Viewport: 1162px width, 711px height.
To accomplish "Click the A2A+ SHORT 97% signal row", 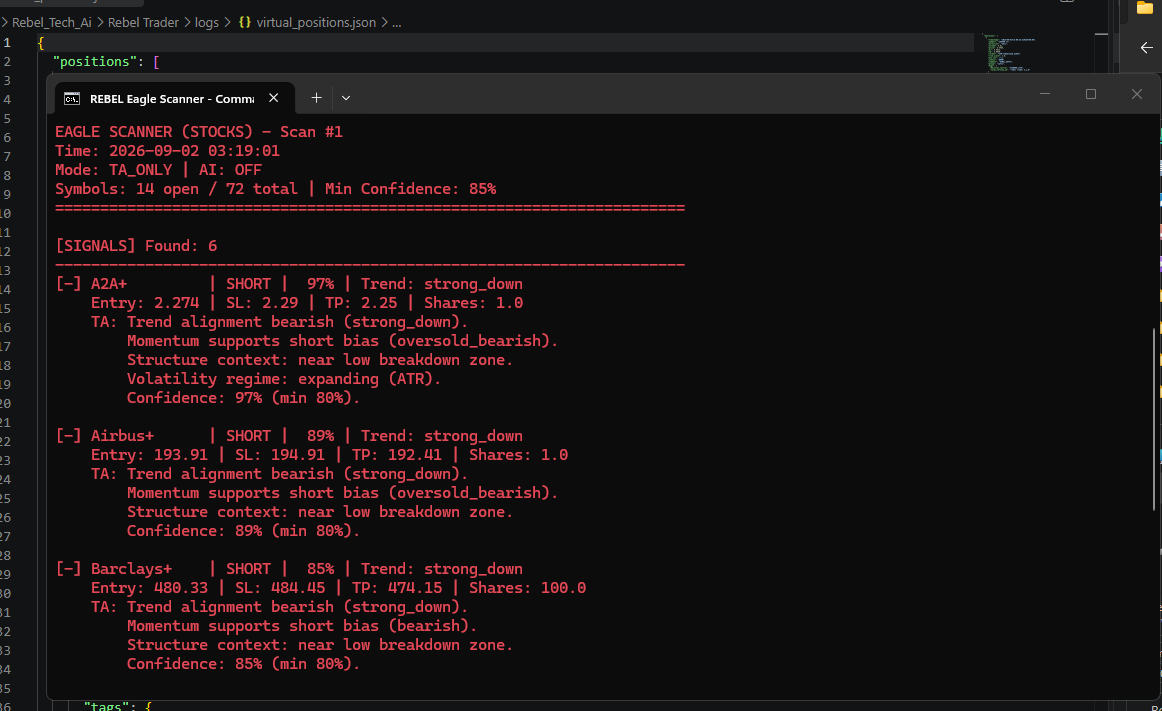I will 289,284.
